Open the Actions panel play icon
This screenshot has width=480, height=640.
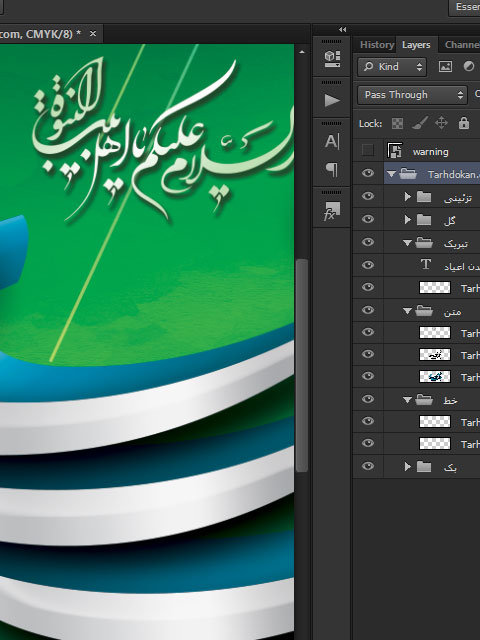pyautogui.click(x=332, y=100)
